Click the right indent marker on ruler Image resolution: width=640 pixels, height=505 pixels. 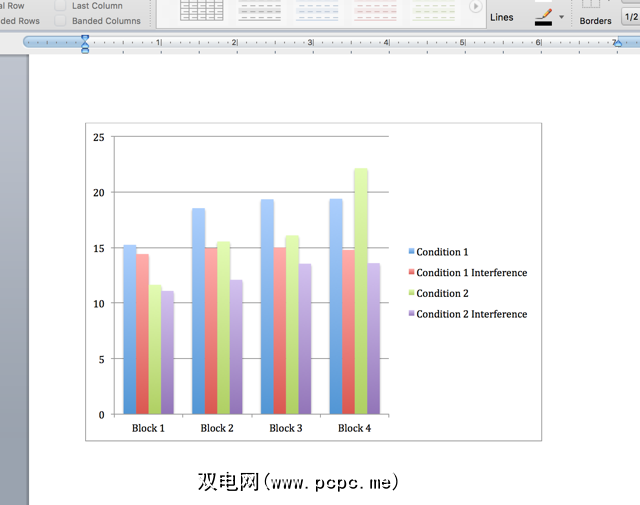pyautogui.click(x=618, y=42)
